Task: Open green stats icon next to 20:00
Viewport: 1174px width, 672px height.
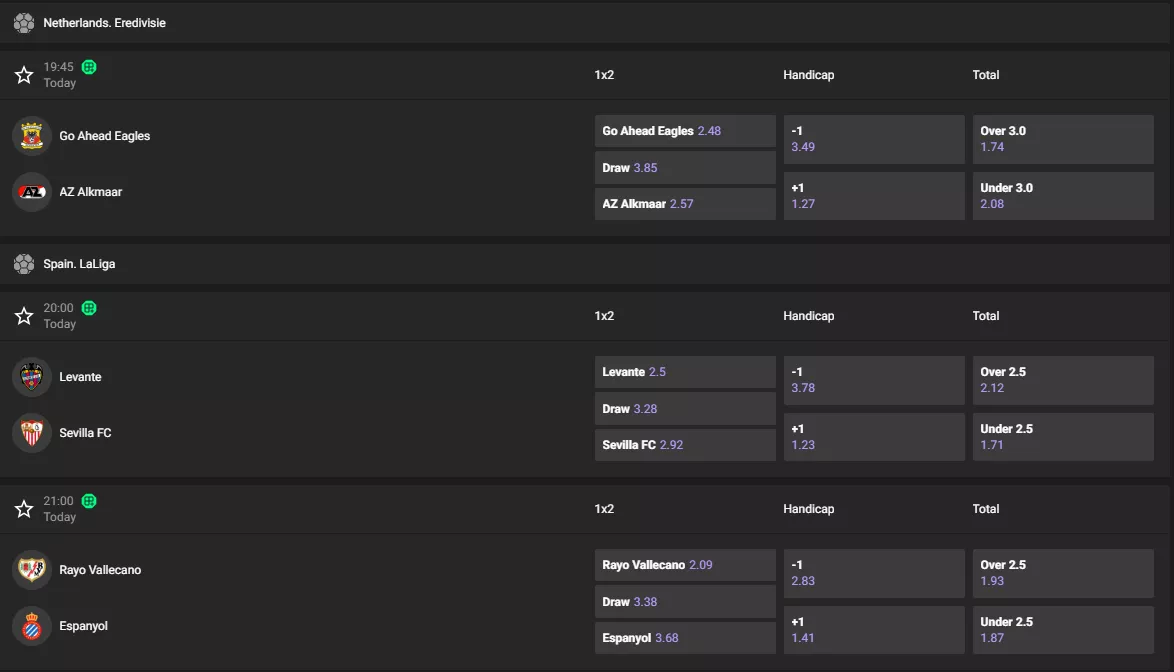Action: 89,308
